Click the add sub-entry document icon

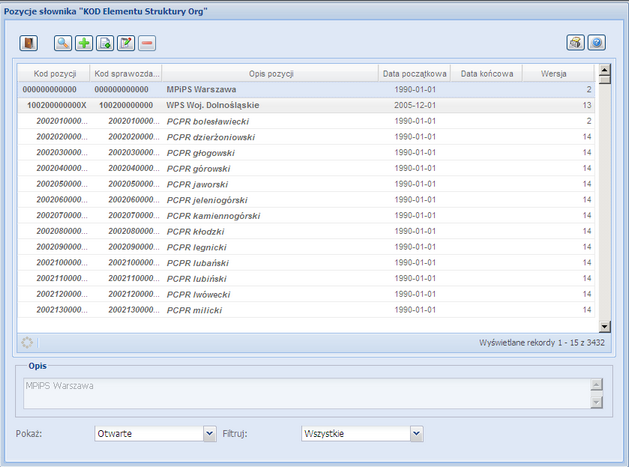point(105,43)
